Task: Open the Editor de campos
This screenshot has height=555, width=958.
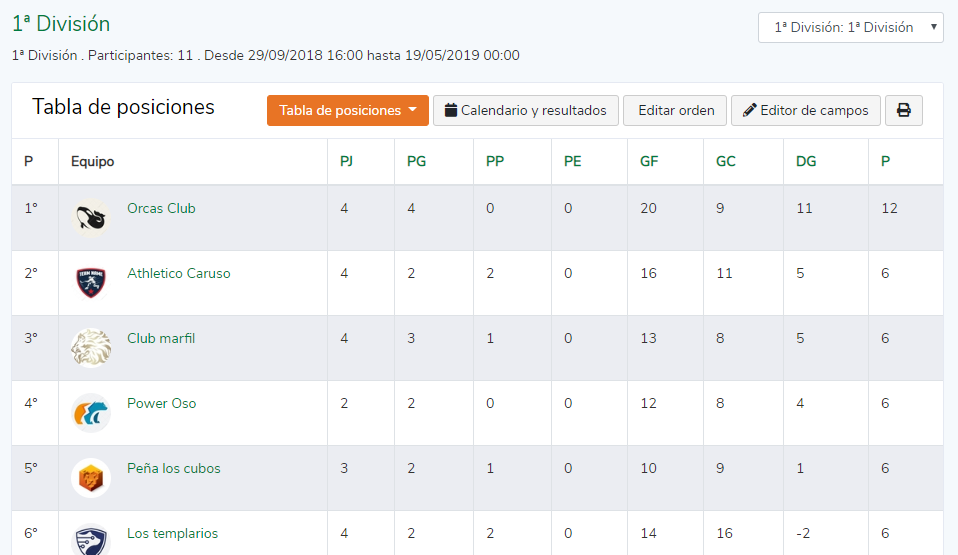Action: tap(806, 111)
